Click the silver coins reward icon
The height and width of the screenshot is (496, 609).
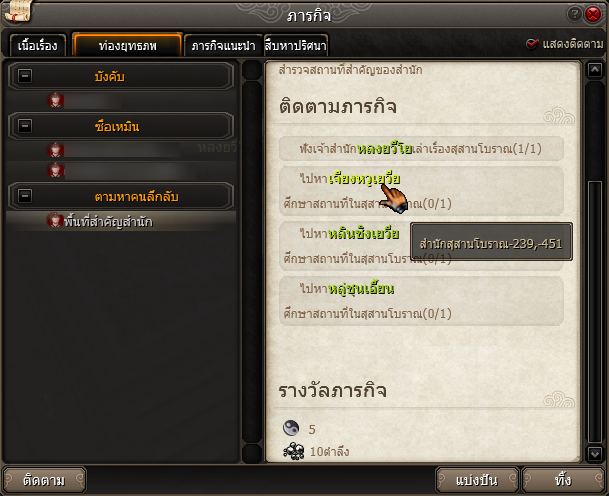[294, 451]
